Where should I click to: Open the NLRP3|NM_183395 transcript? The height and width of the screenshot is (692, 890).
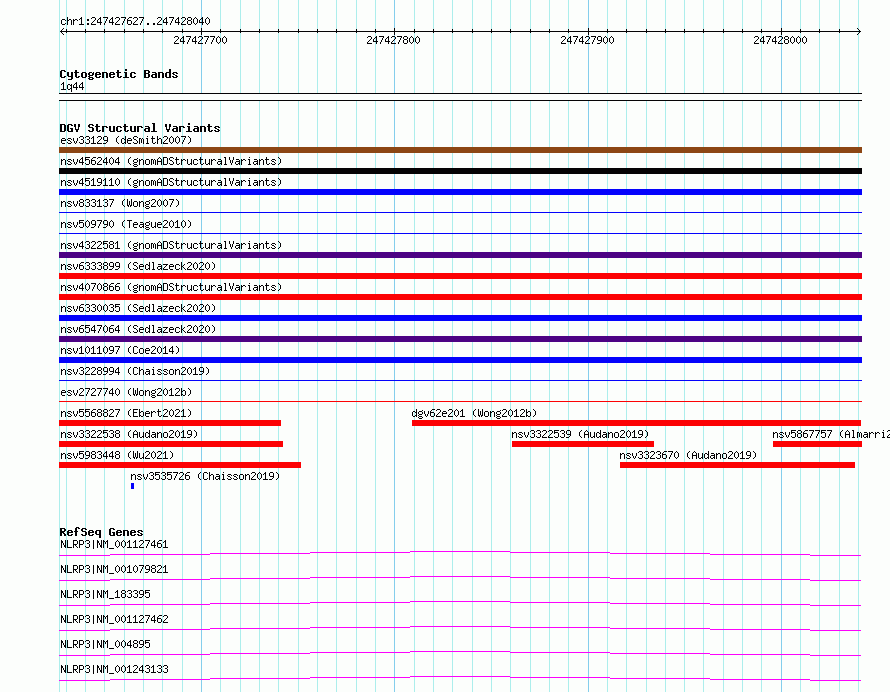(105, 594)
